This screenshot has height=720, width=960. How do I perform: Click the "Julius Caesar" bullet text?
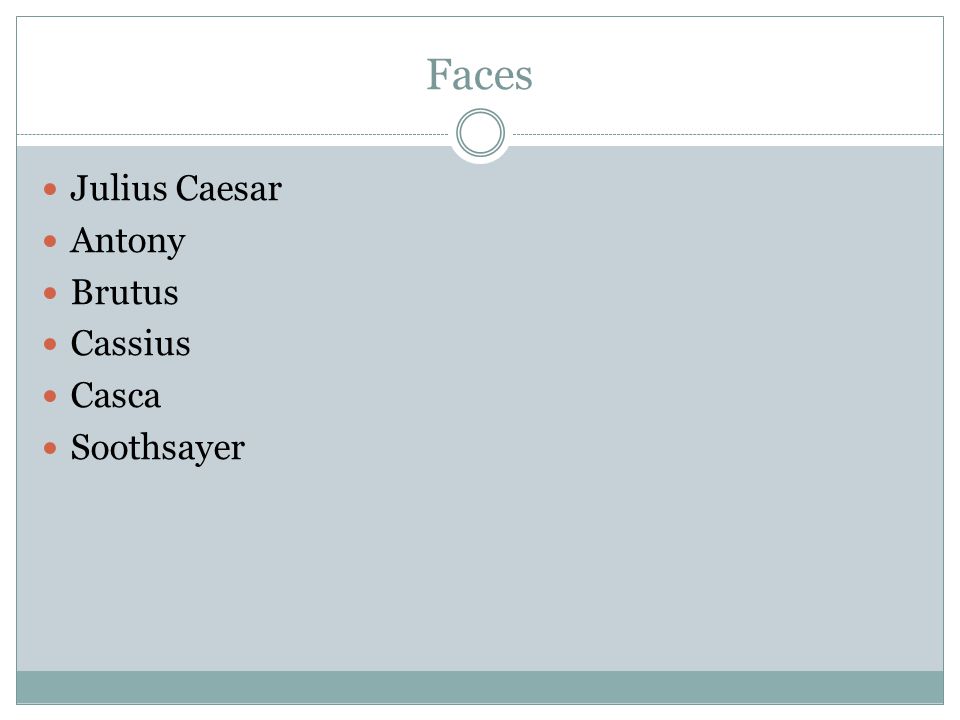(176, 188)
